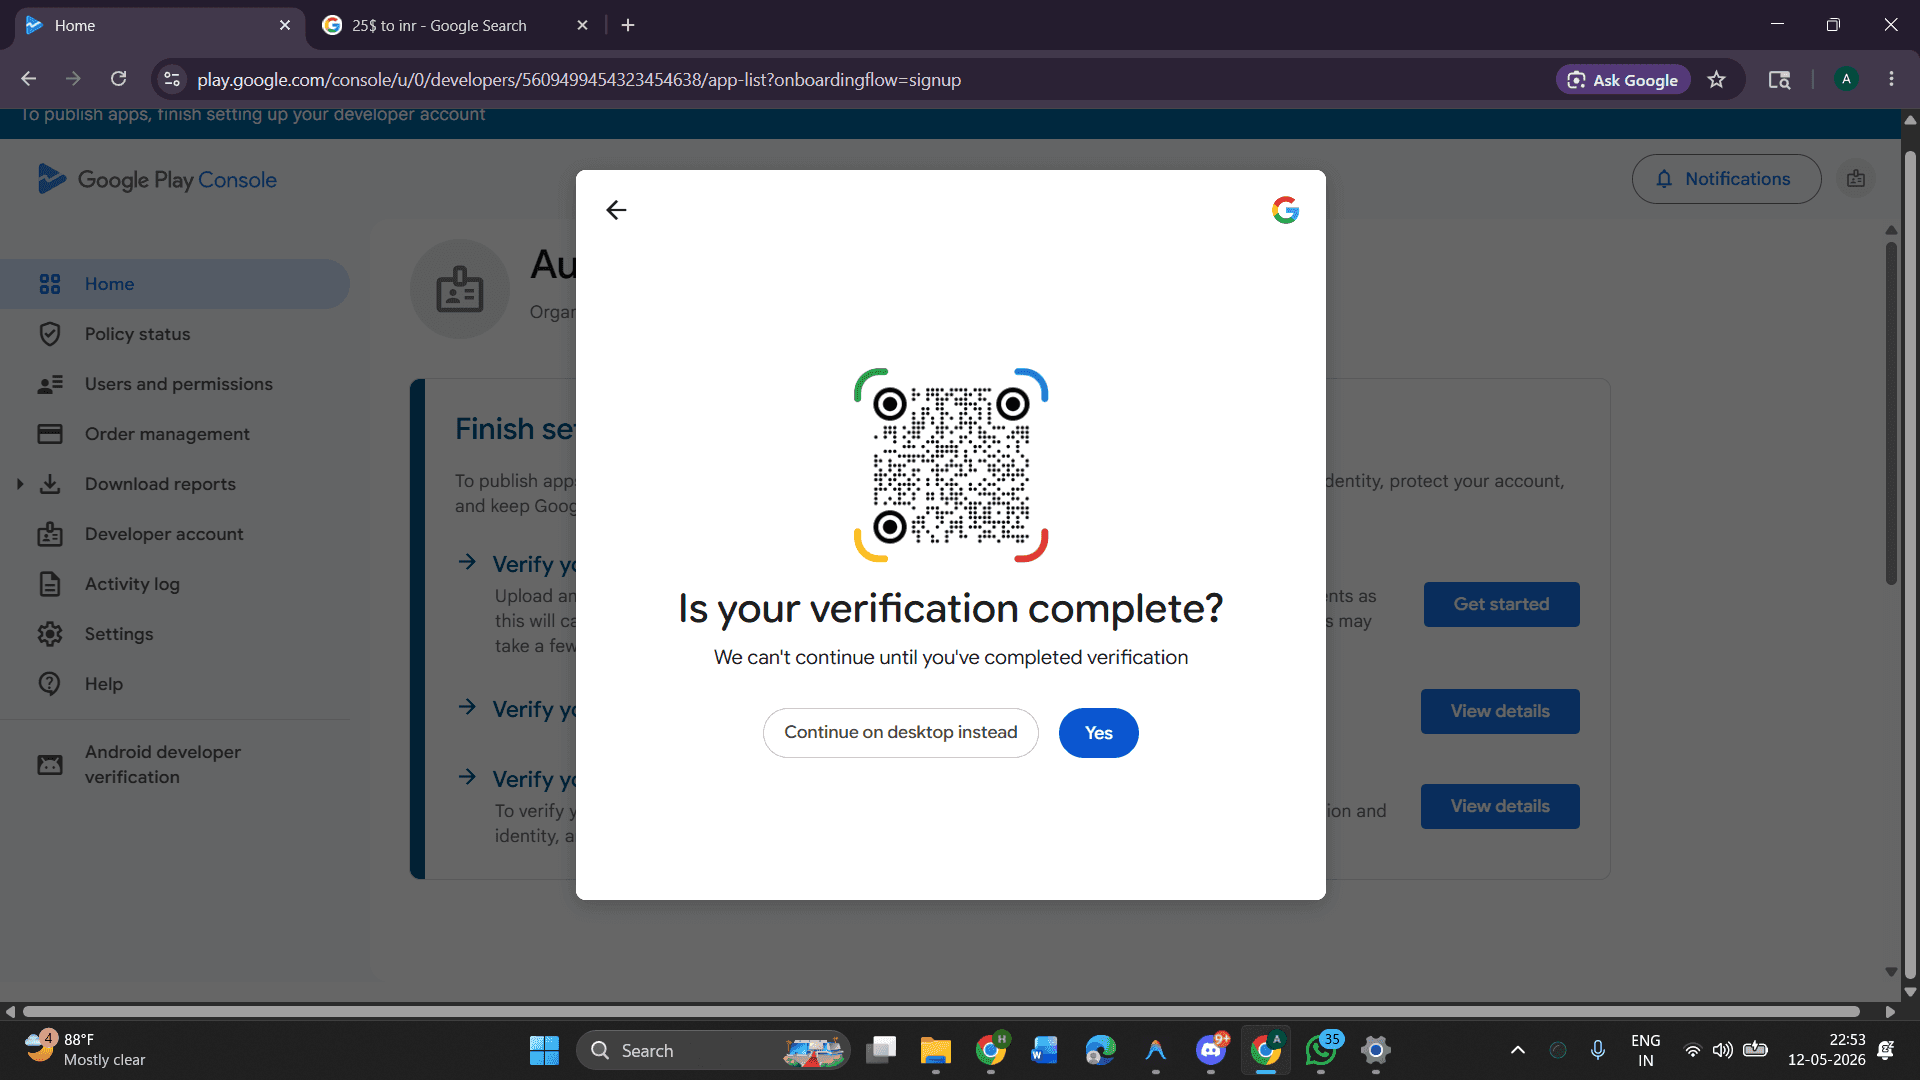This screenshot has width=1920, height=1080.
Task: Close the Home browser tab
Action: [x=285, y=25]
